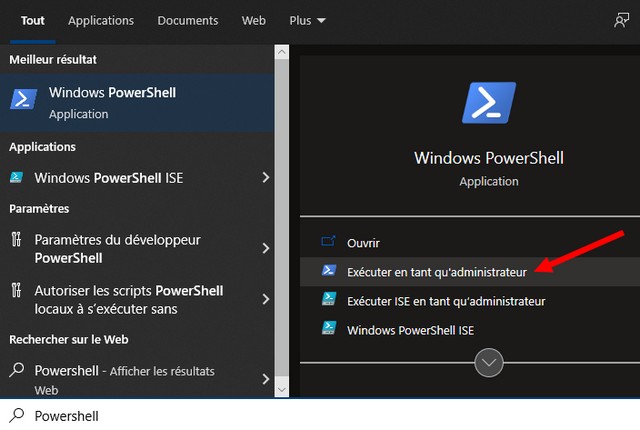640x430 pixels.
Task: Click the magnifier icon next to Powershell web result
Action: pyautogui.click(x=17, y=370)
